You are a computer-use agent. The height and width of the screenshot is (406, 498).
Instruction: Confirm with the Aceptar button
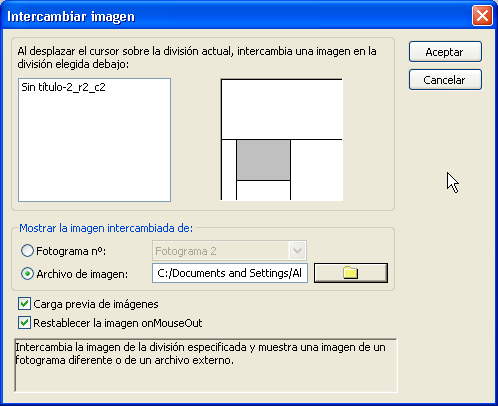445,52
